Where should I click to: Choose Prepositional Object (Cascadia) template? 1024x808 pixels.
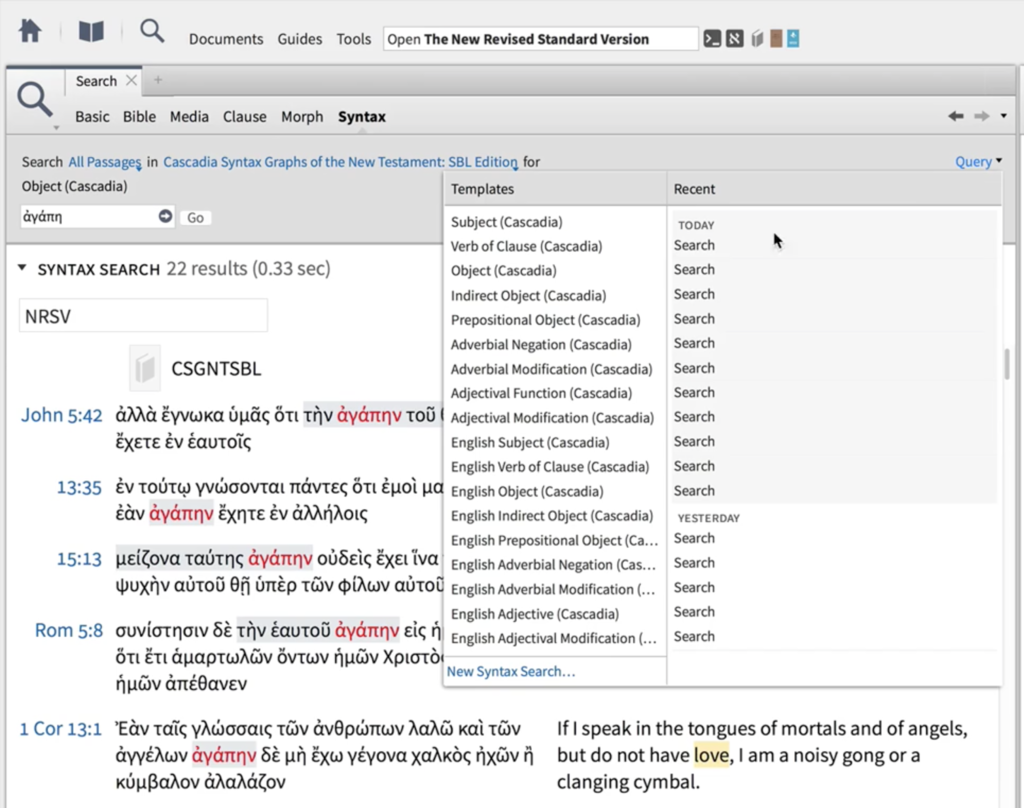pos(545,319)
